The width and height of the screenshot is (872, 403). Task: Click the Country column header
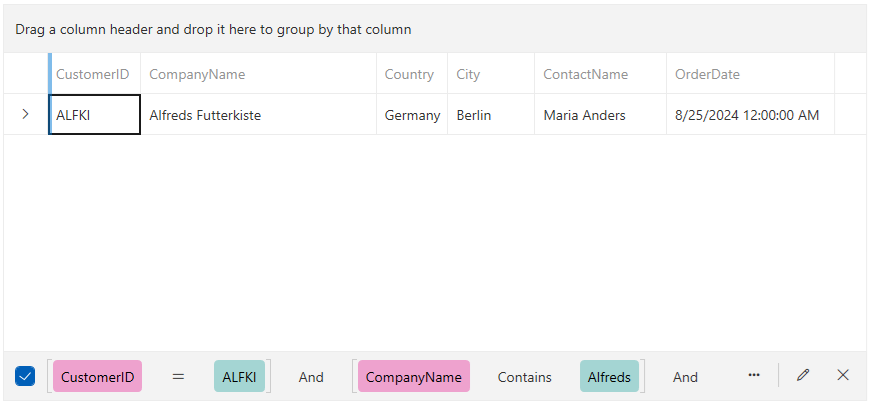coord(409,74)
